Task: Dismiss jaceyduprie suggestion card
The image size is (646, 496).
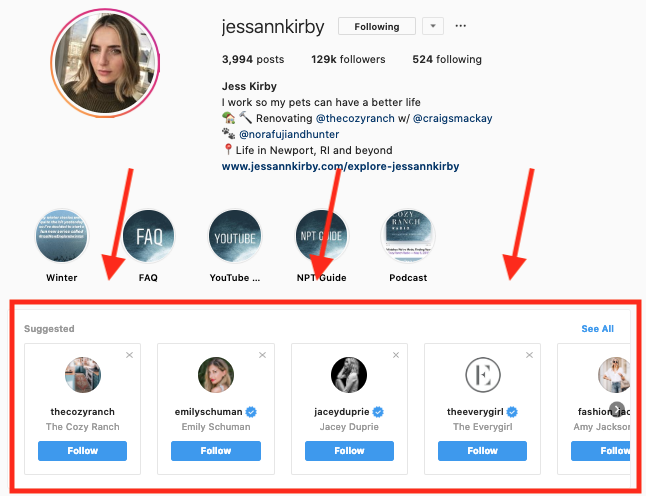Action: pyautogui.click(x=396, y=355)
